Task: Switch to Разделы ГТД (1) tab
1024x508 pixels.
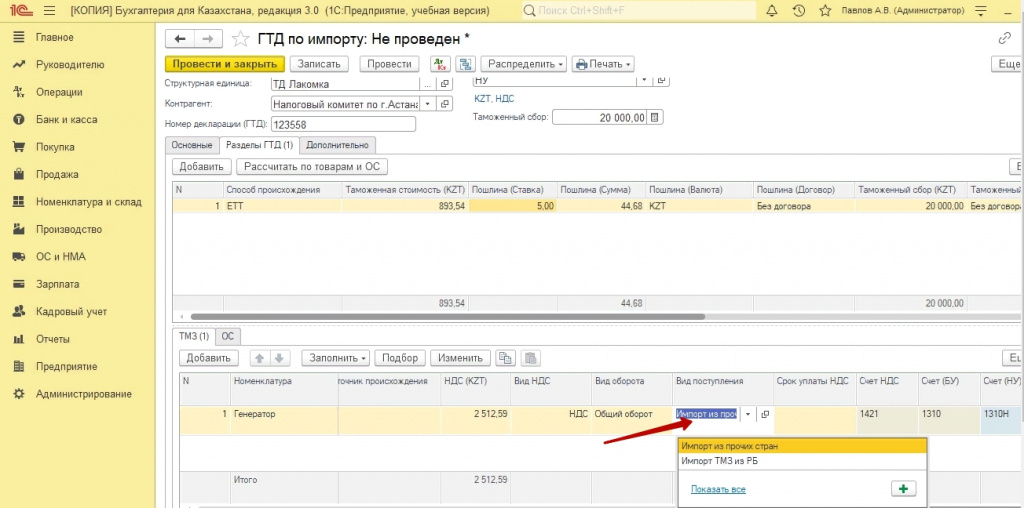Action: point(259,145)
